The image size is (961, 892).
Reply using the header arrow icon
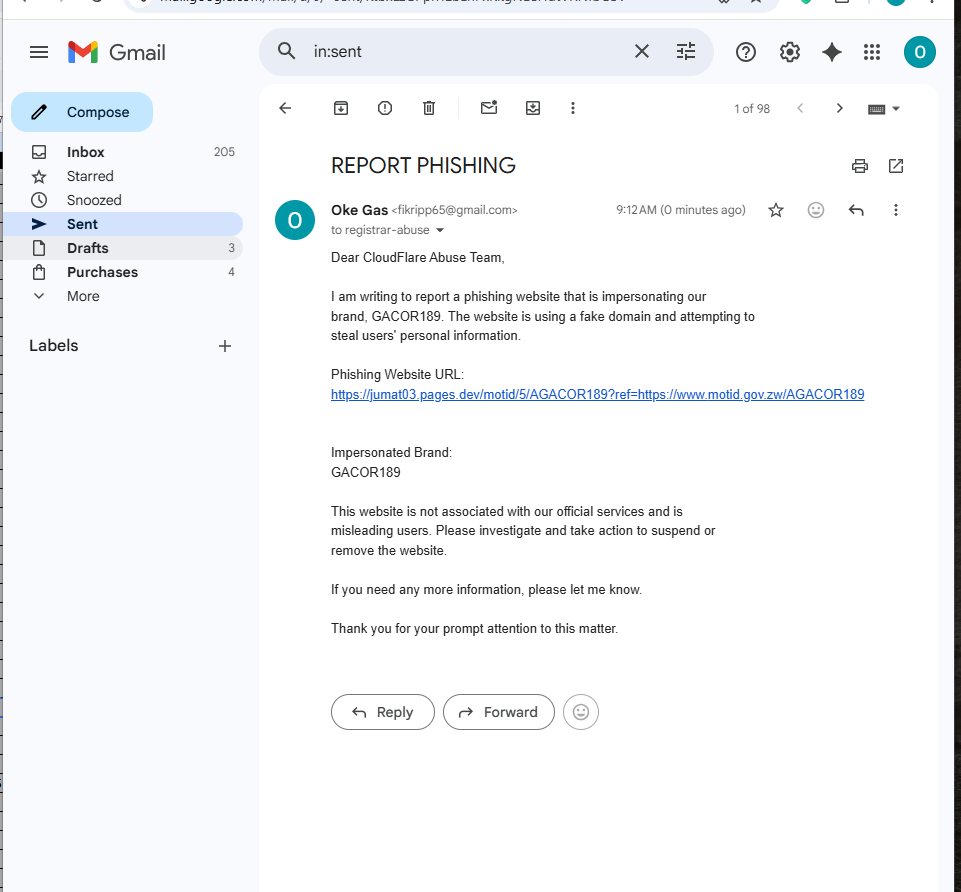coord(856,210)
